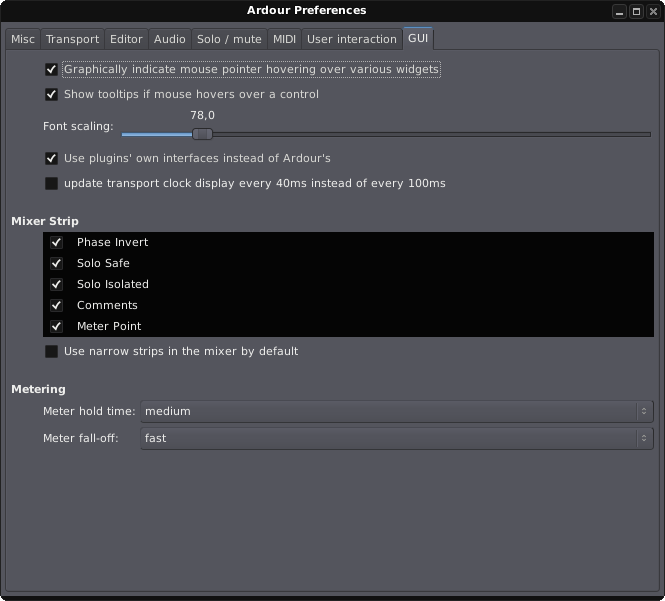Toggle Use plugins' own interfaces checkbox
The height and width of the screenshot is (601, 665).
[x=51, y=158]
